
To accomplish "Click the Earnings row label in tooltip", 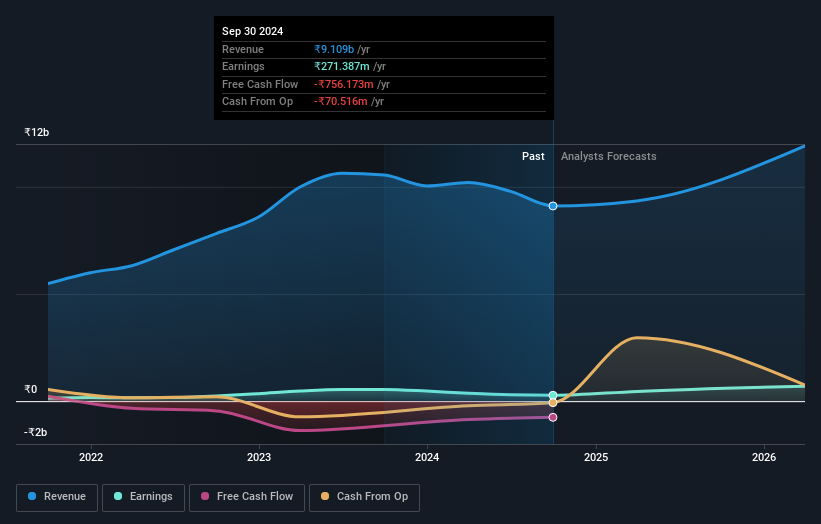I will point(243,66).
